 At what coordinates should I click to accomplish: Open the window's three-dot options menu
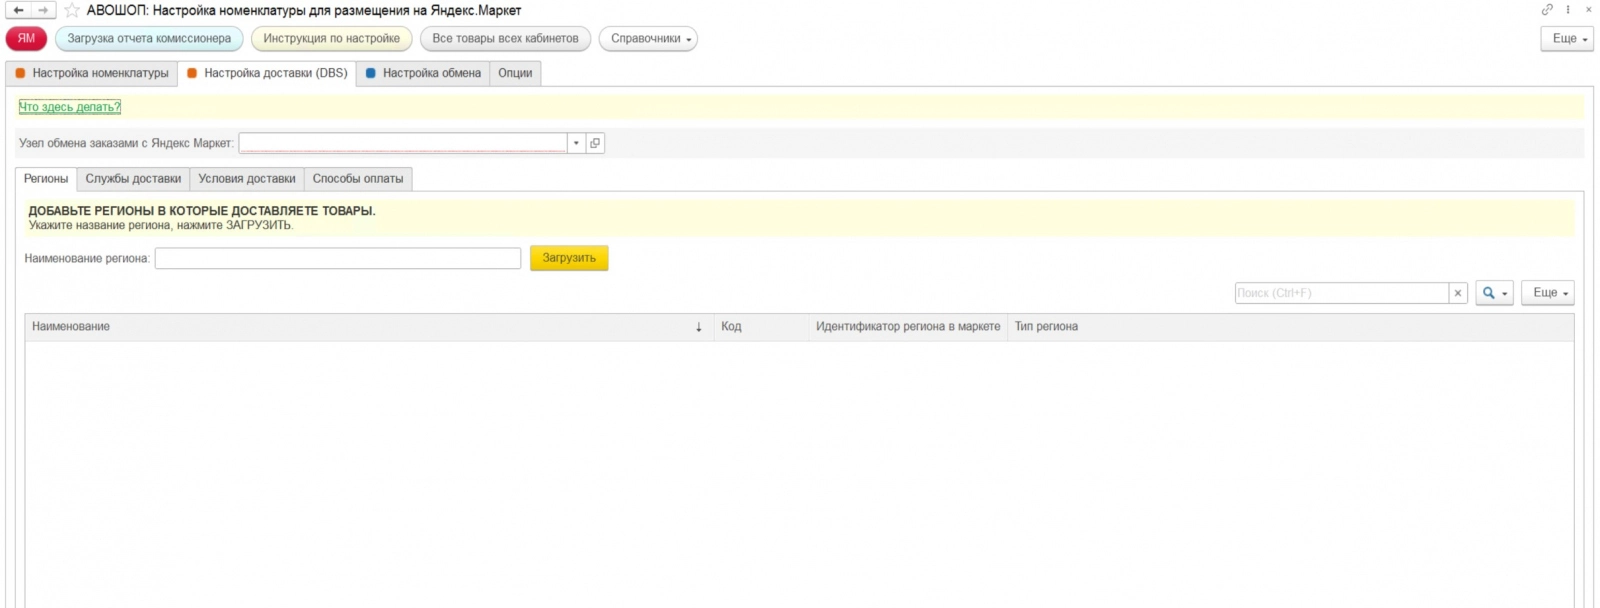(x=1568, y=10)
